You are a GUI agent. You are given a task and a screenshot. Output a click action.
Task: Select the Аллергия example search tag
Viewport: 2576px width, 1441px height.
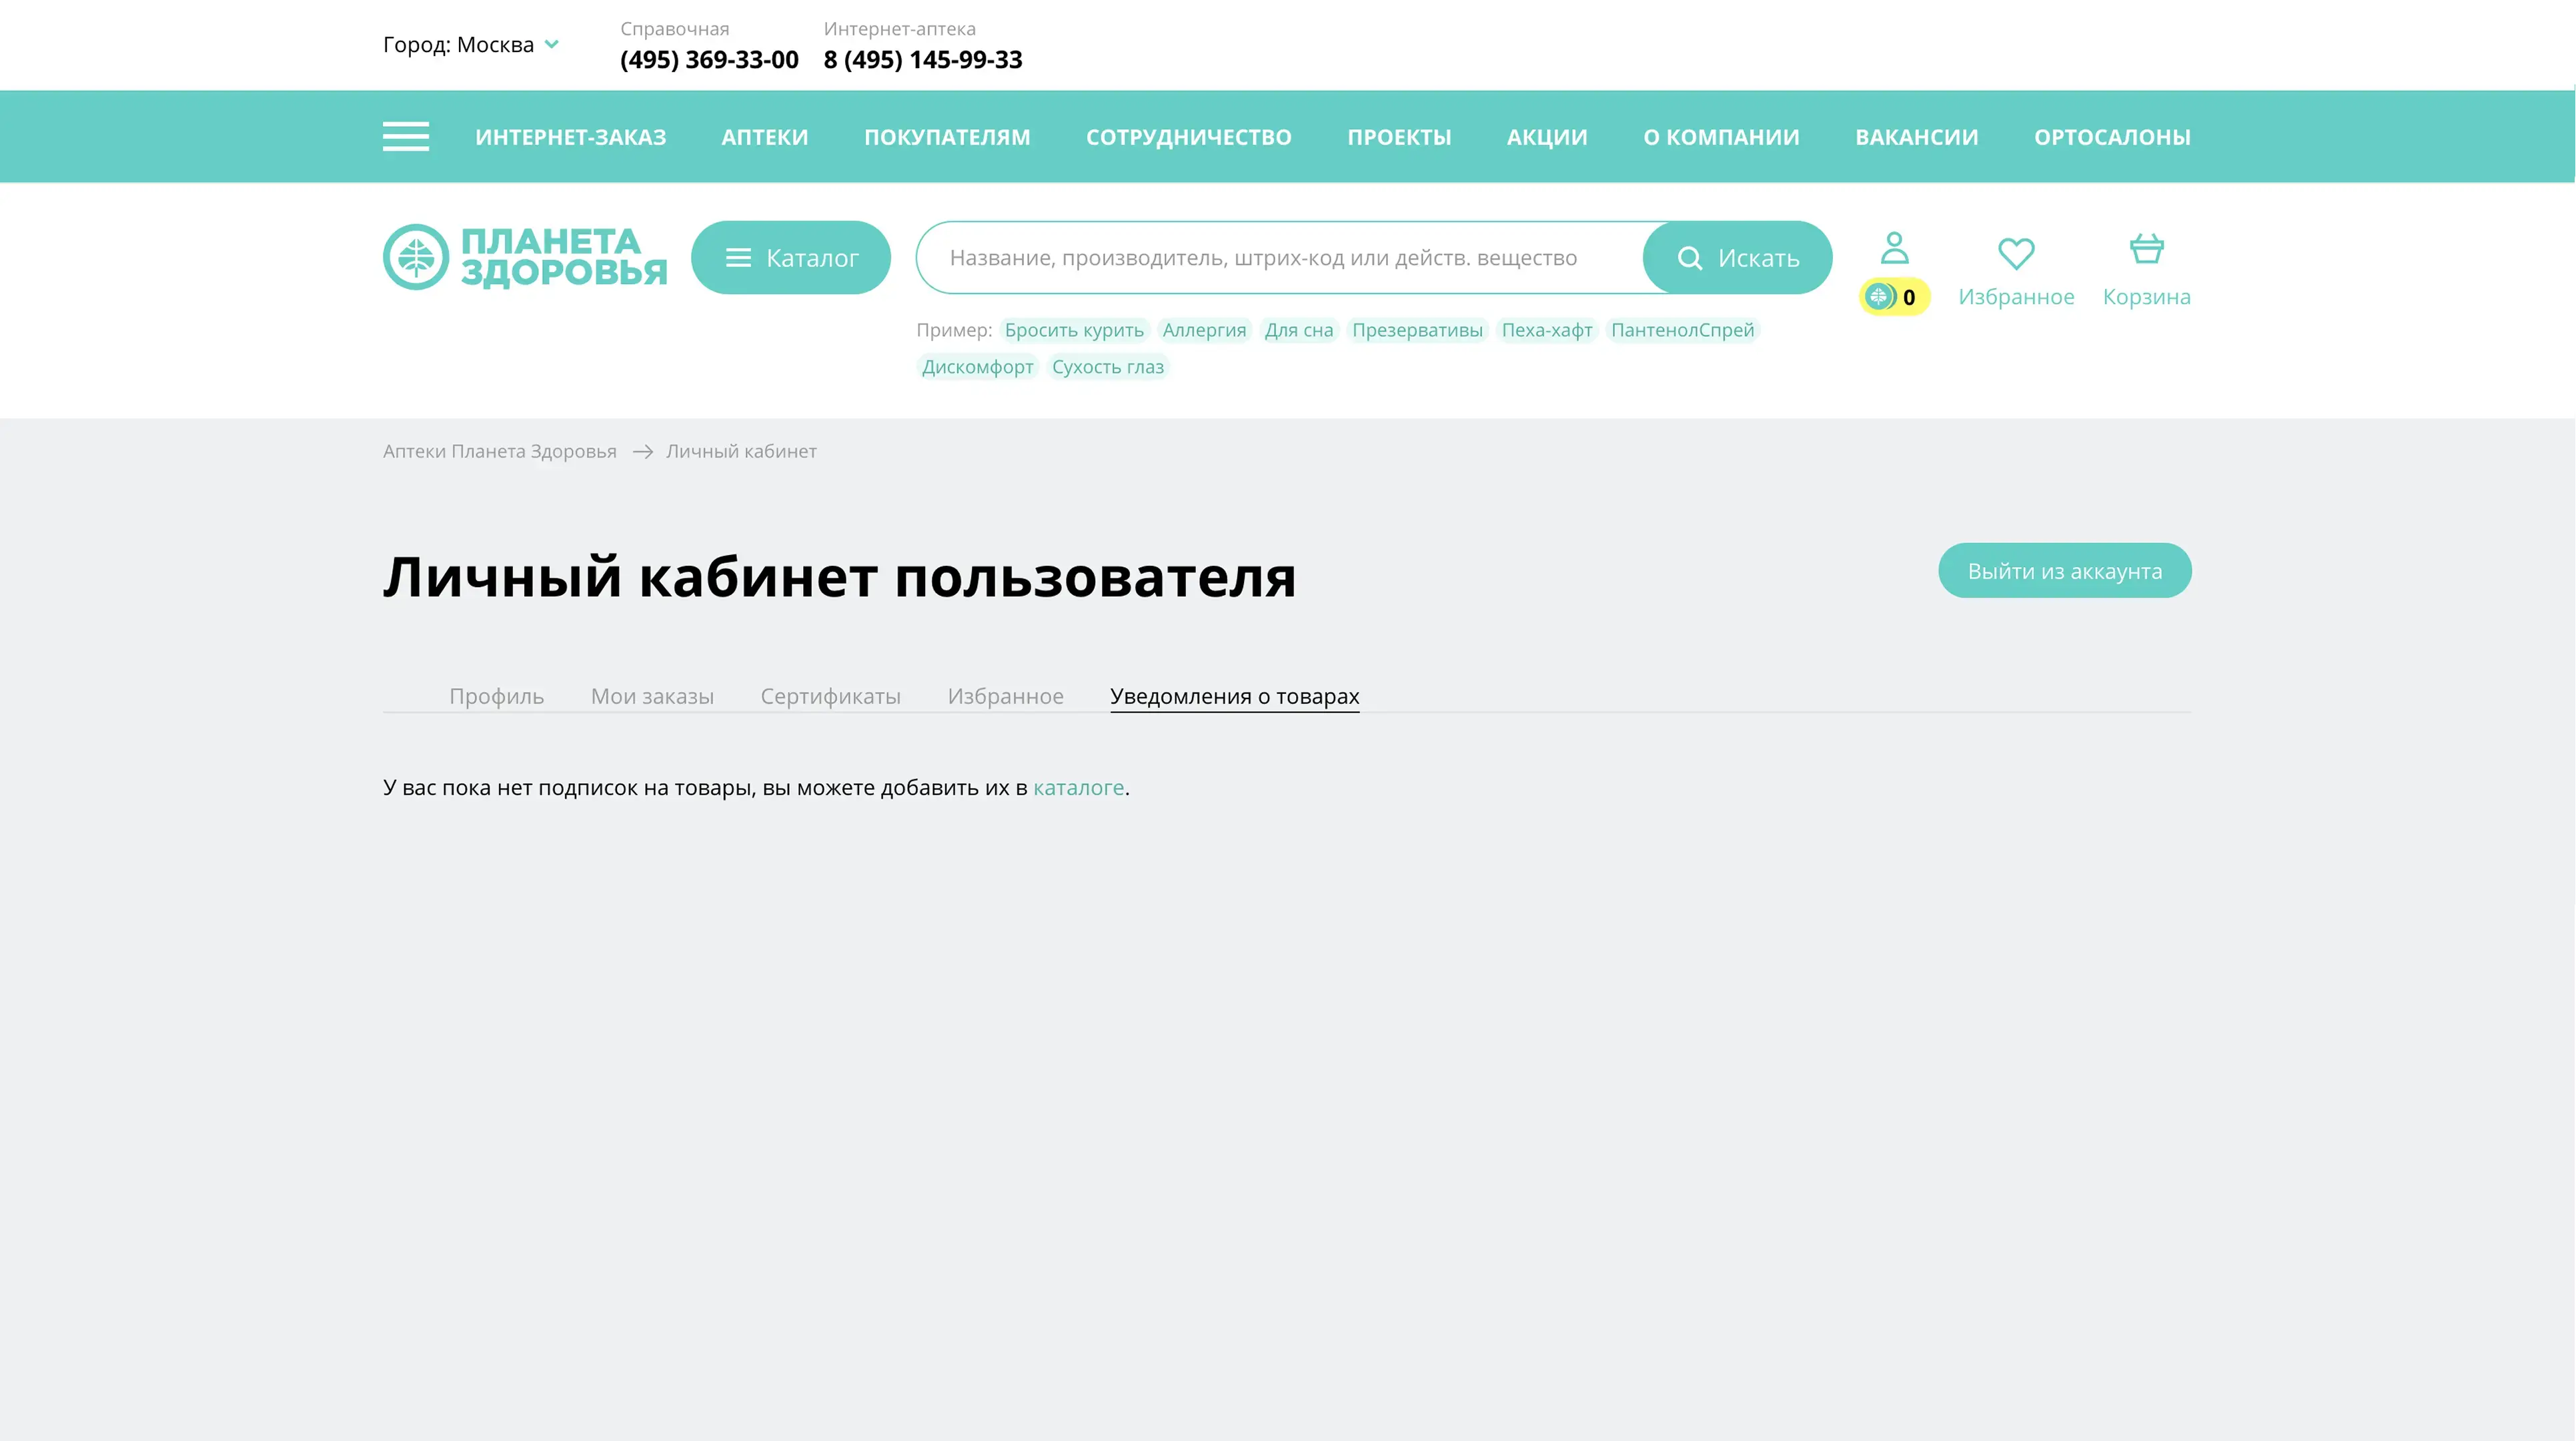click(1204, 330)
